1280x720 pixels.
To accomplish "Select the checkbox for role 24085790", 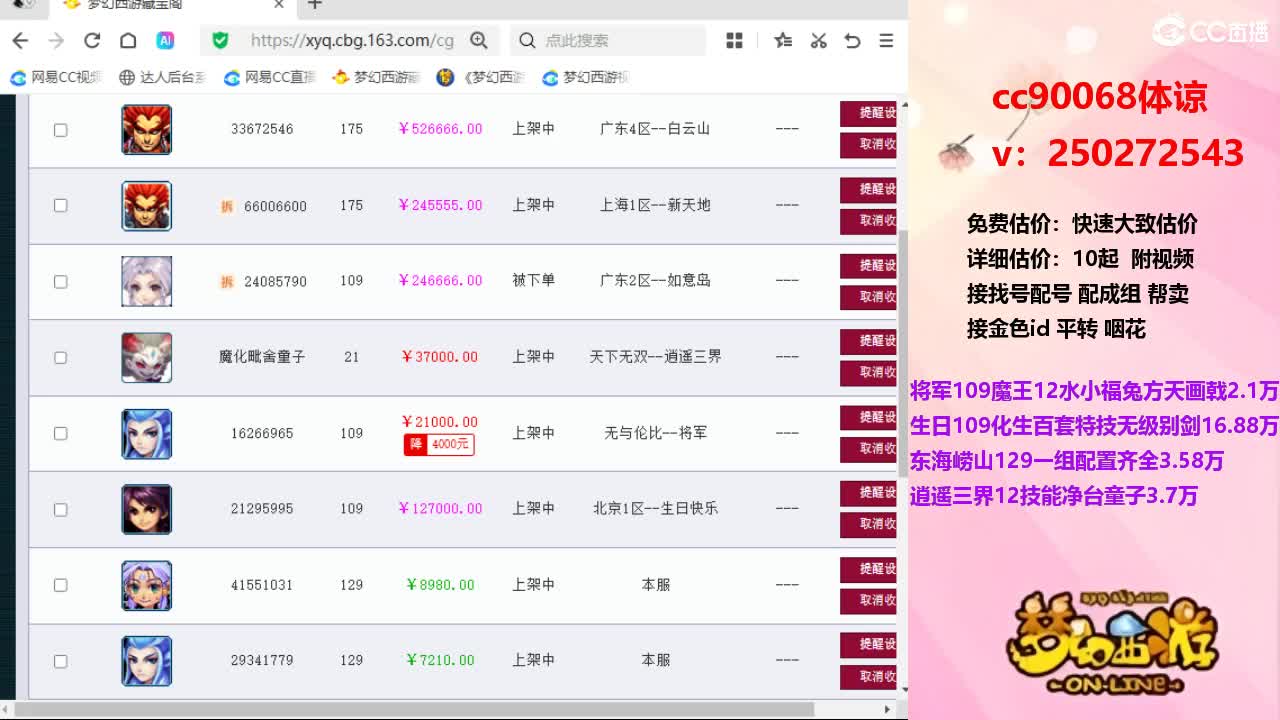I will click(x=60, y=281).
